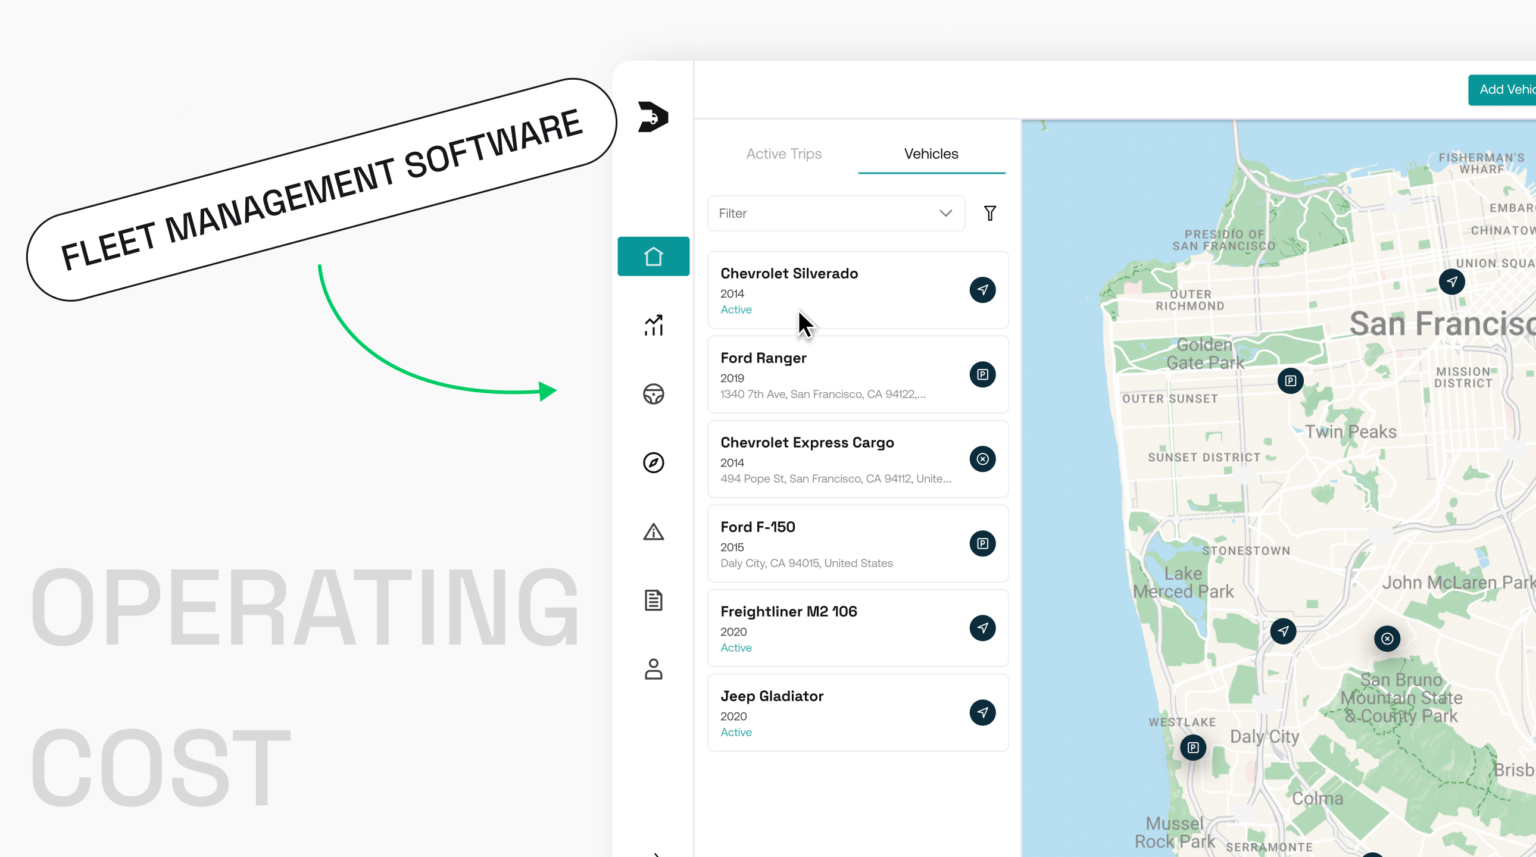Screen dimensions: 1536x857
Task: Click the "SUNSET DISTRICT" label on the map
Action: [1204, 458]
